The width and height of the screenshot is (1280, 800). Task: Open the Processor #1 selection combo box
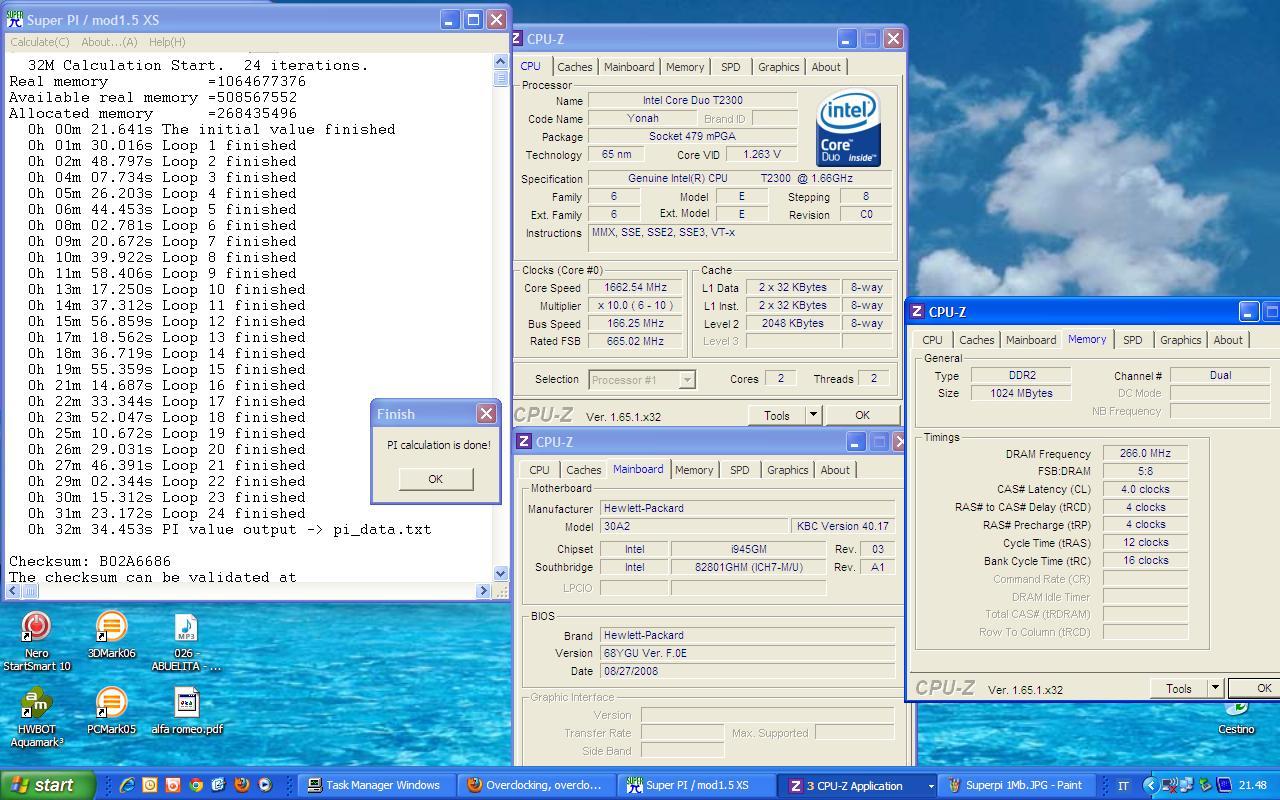pyautogui.click(x=642, y=379)
